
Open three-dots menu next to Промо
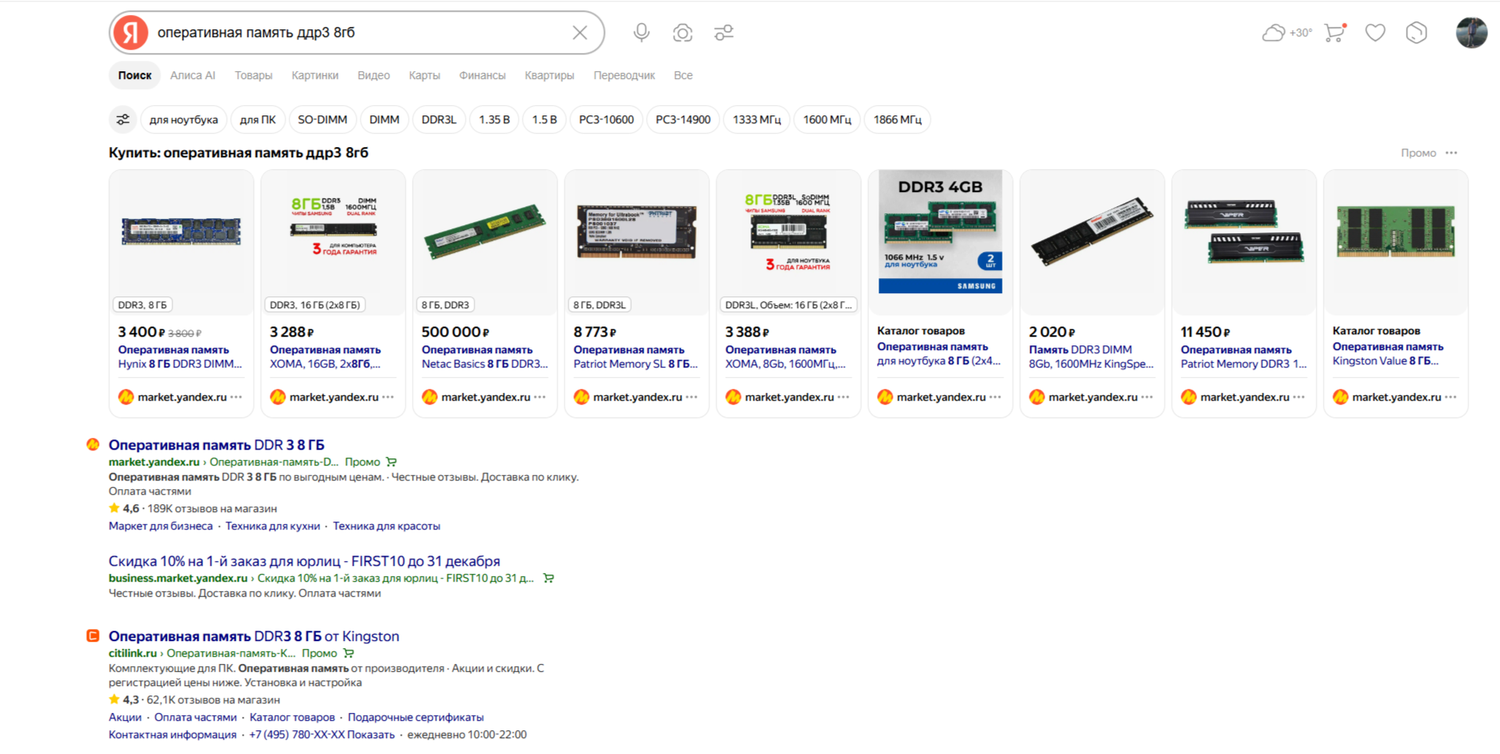click(1452, 153)
